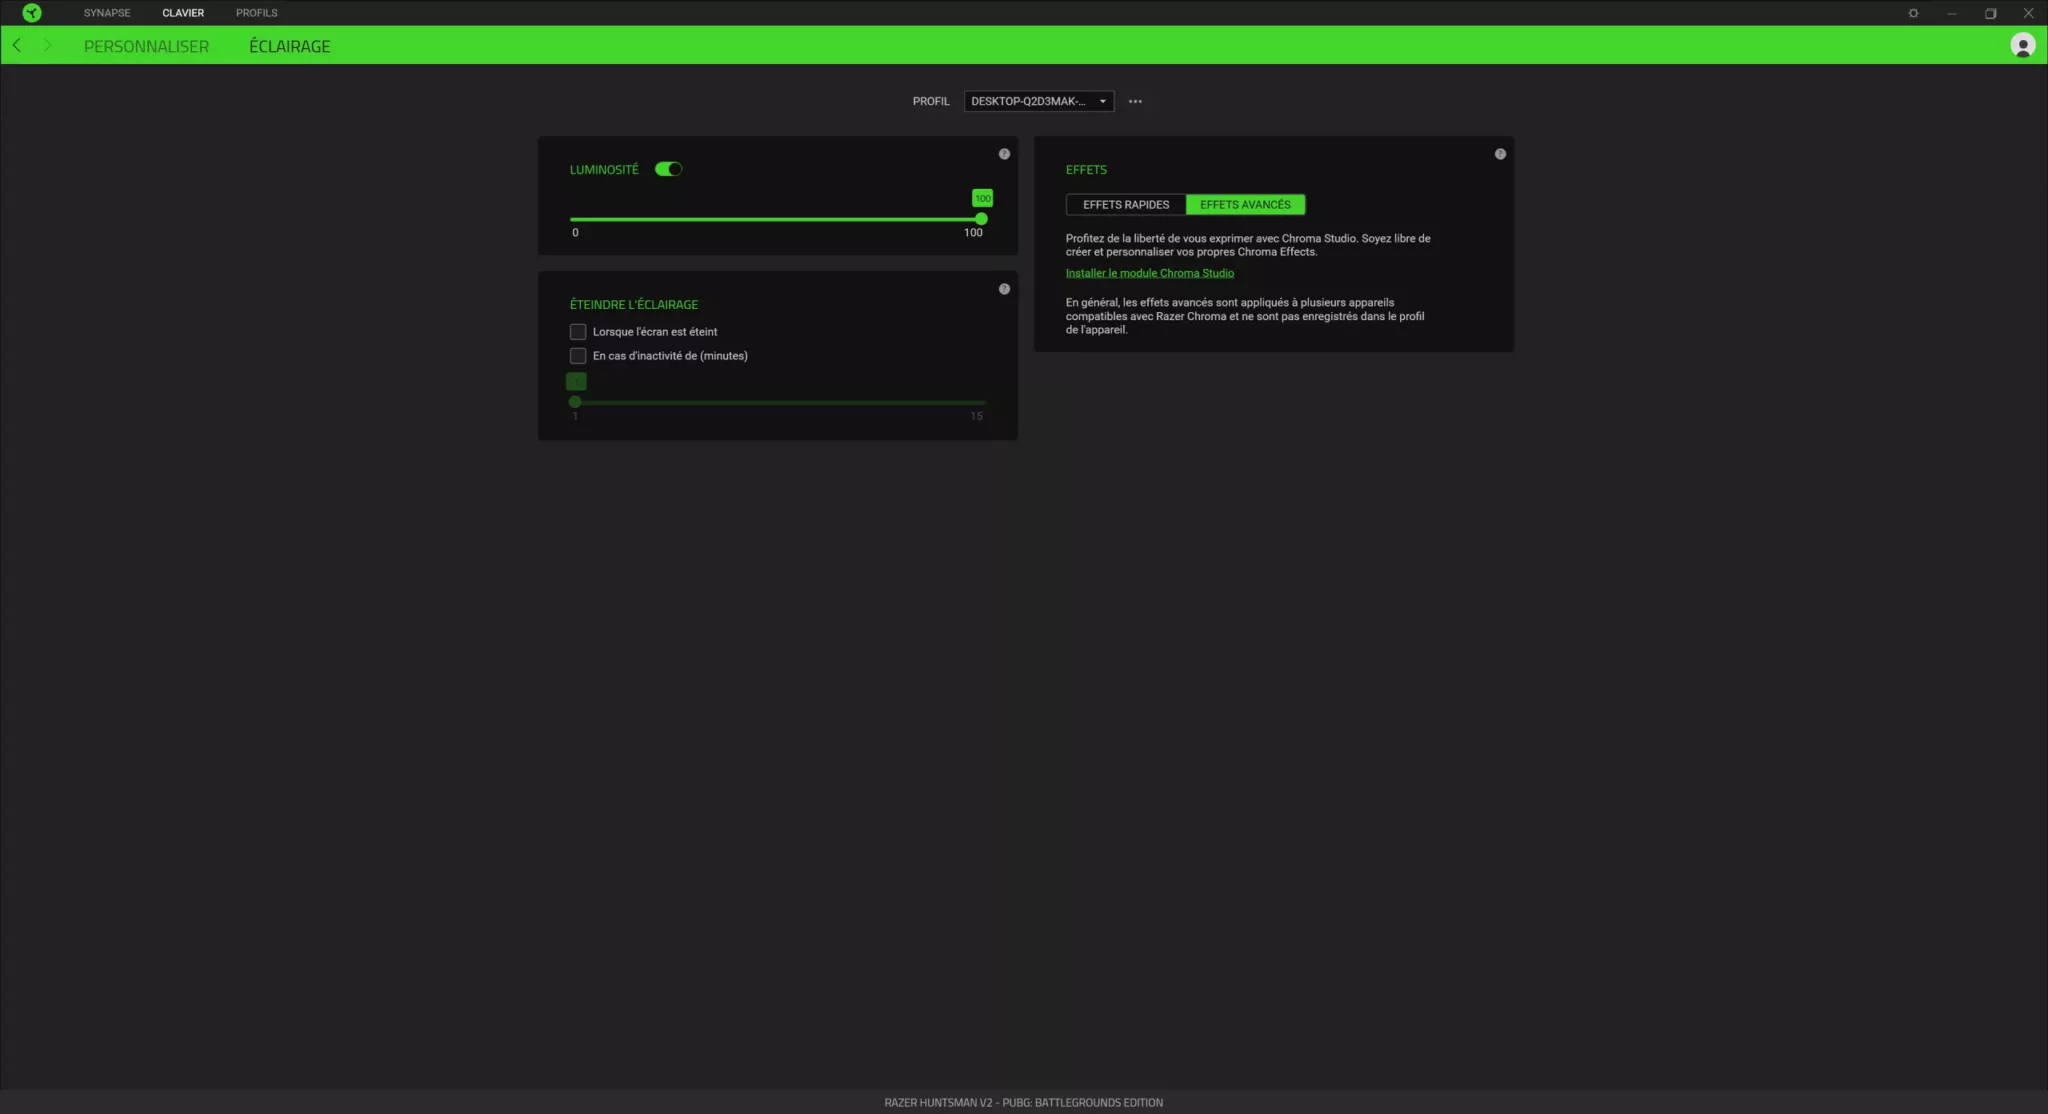This screenshot has height=1114, width=2048.
Task: Expand the Éteindre l'éclairage help tooltip
Action: coord(1004,288)
